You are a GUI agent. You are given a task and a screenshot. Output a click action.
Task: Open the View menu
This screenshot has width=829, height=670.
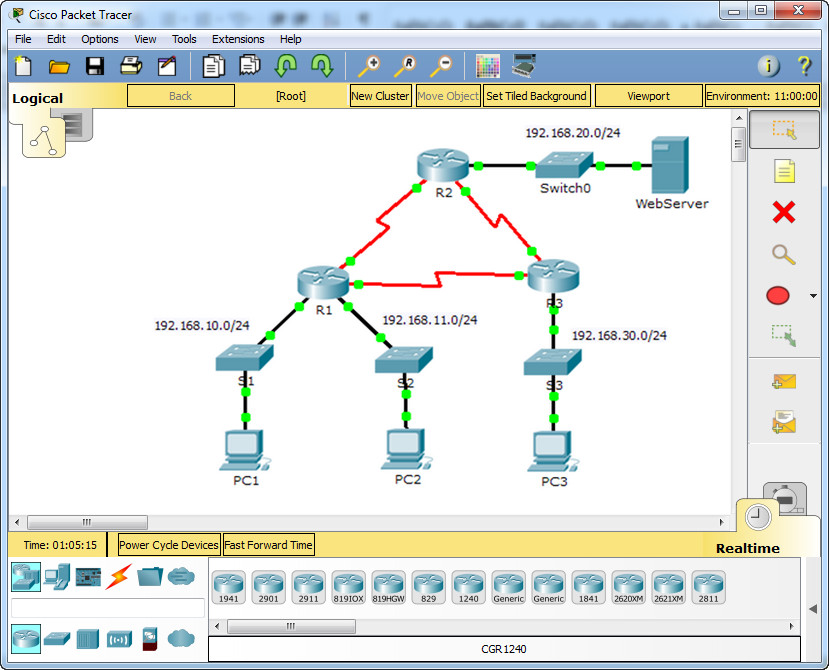click(145, 39)
